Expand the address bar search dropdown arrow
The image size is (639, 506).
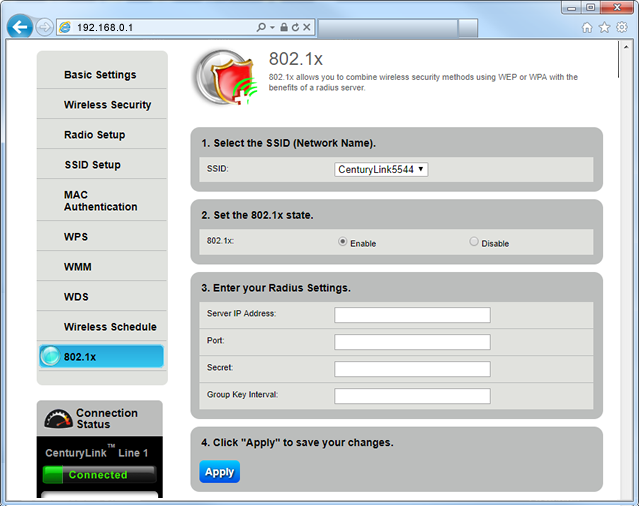273,27
